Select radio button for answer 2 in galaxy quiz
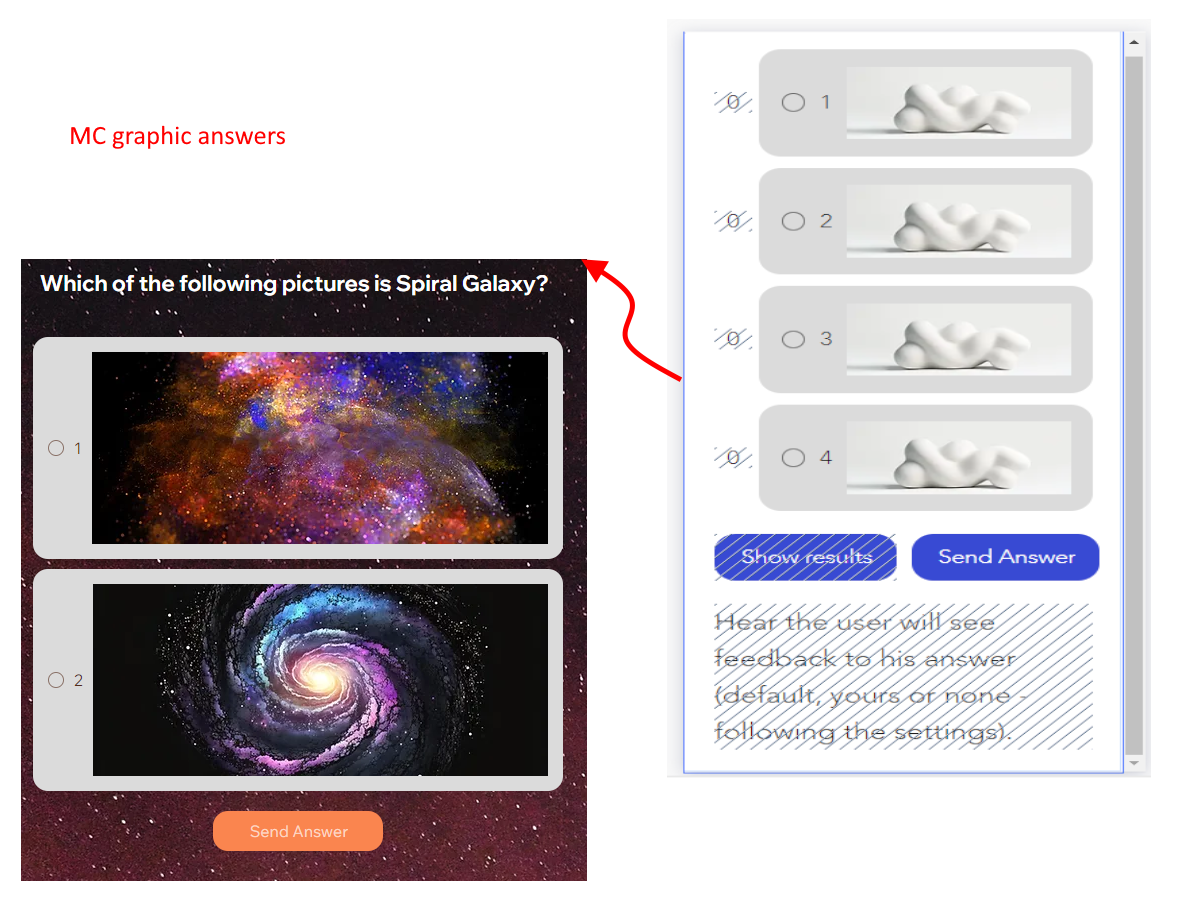This screenshot has height=900, width=1200. click(x=56, y=680)
